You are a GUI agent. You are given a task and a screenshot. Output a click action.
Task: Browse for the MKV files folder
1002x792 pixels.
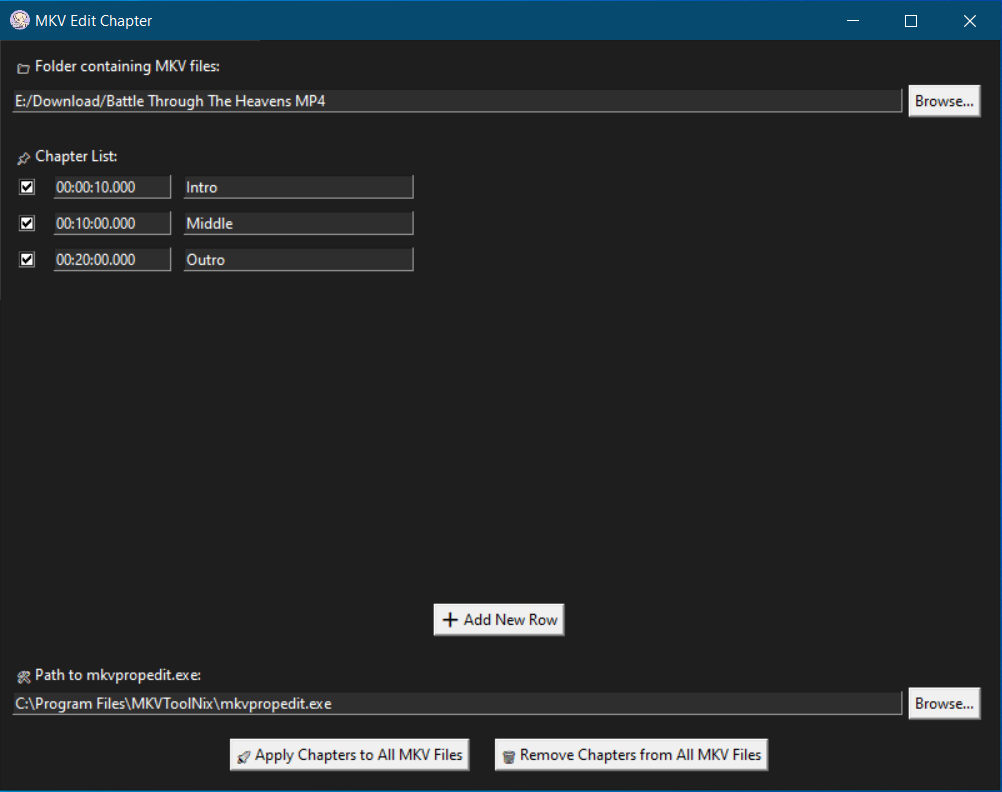point(944,101)
